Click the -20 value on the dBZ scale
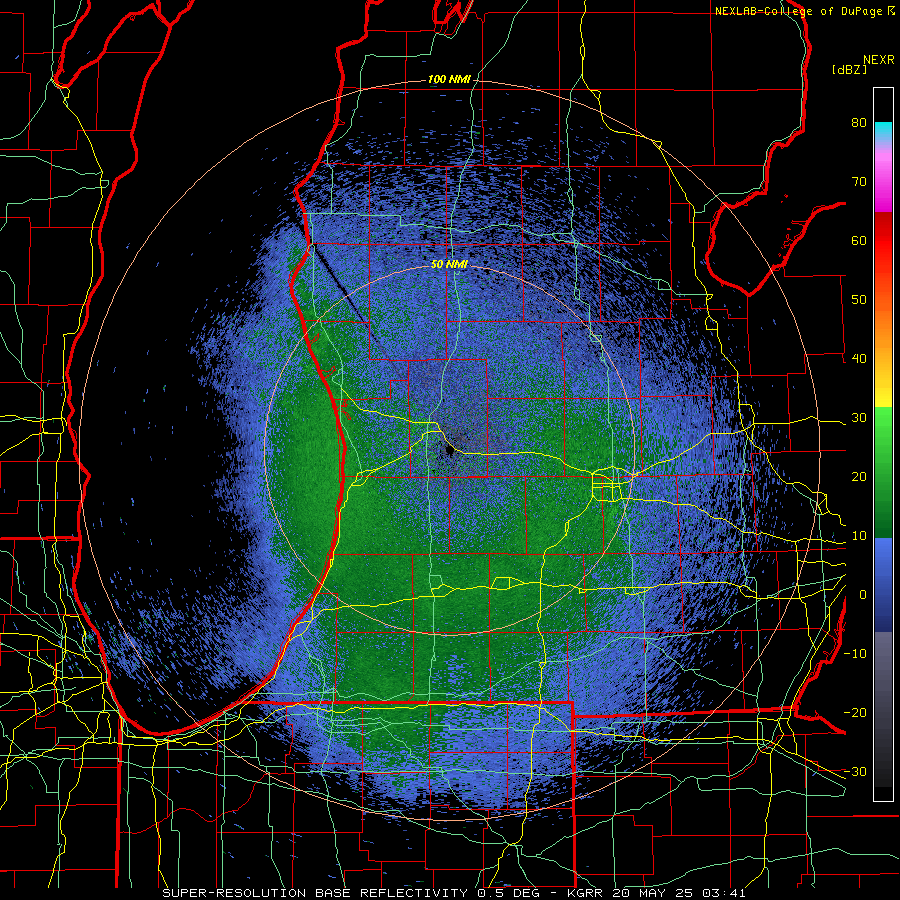 pyautogui.click(x=855, y=713)
